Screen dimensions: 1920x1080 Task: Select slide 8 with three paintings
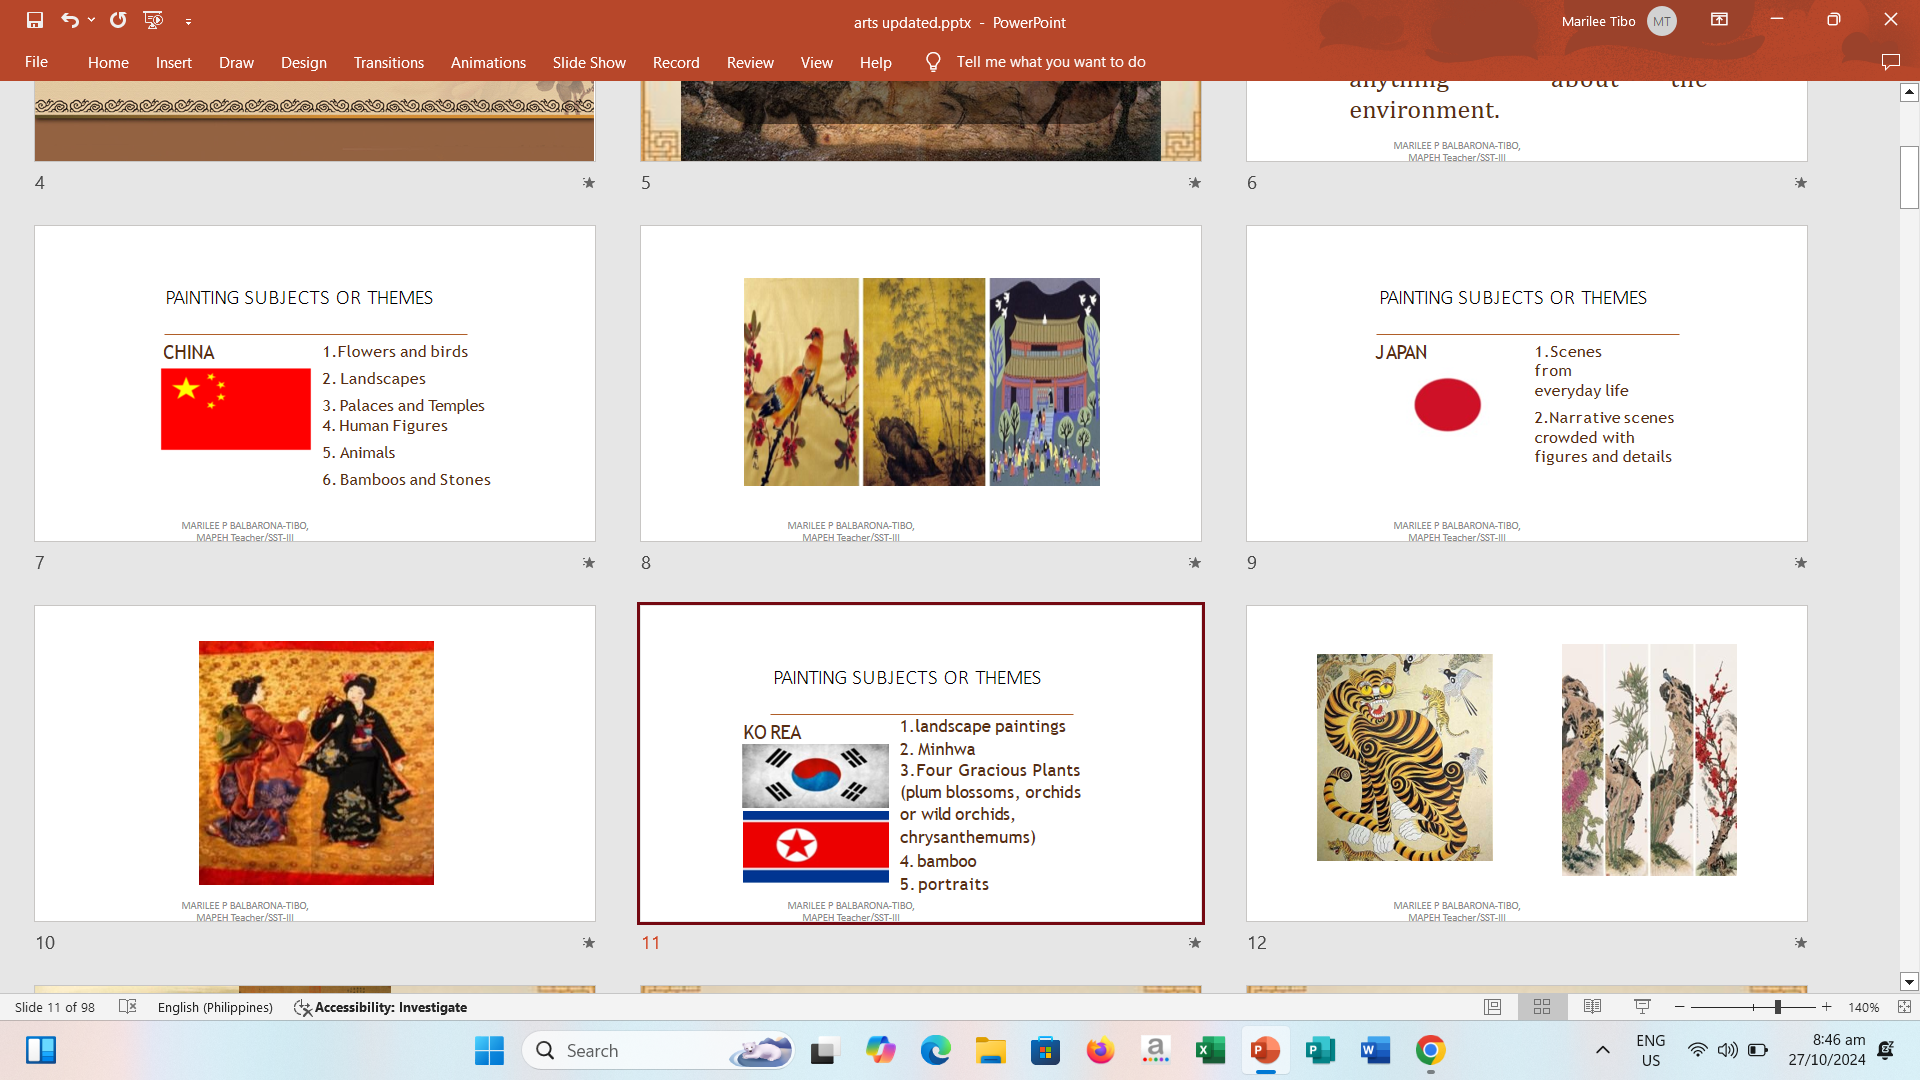click(x=921, y=383)
